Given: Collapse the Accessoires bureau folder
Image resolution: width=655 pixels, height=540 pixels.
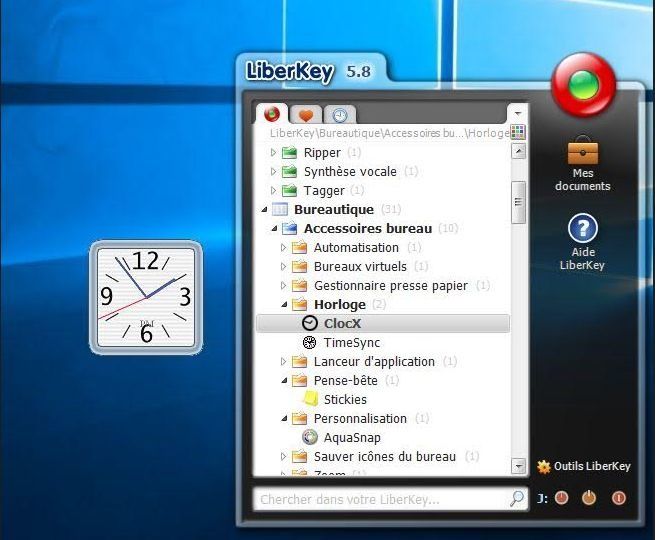Looking at the screenshot, I should click(274, 228).
